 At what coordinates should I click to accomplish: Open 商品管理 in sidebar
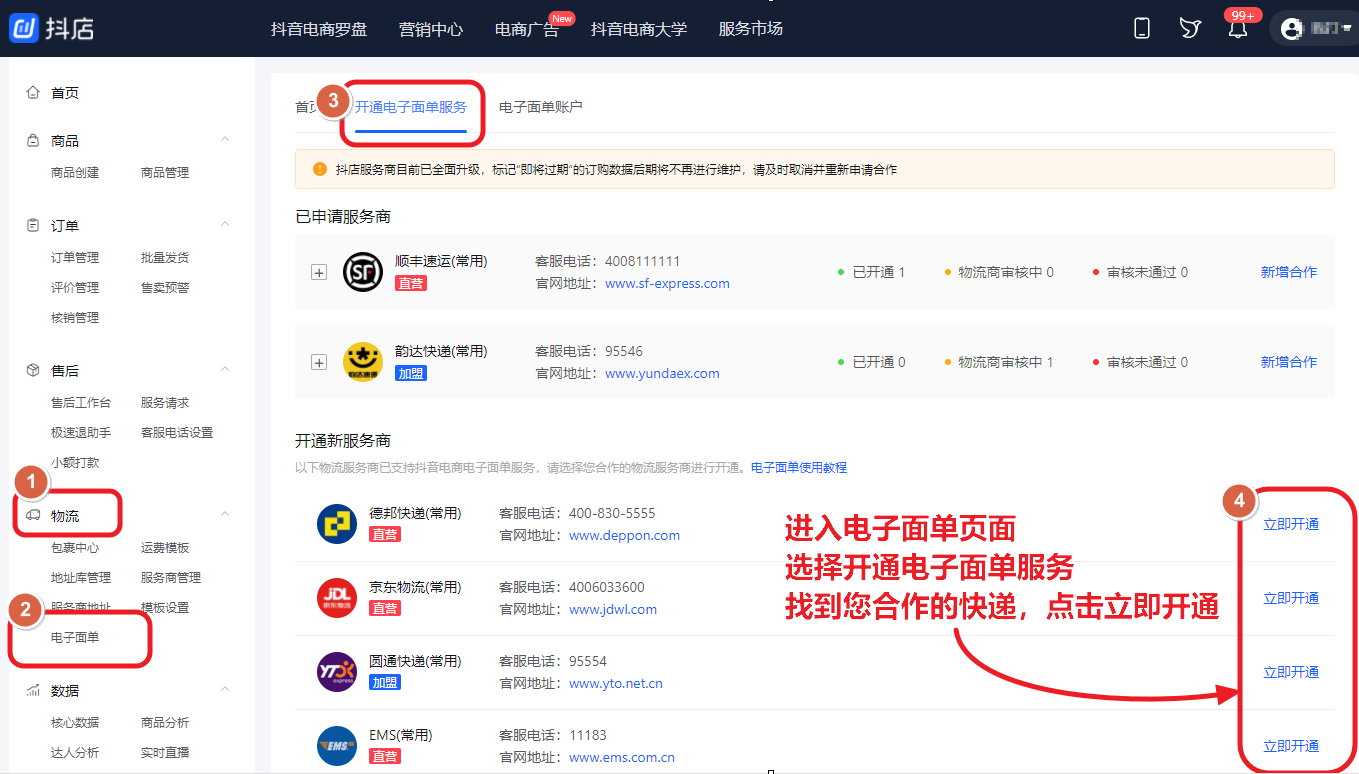tap(165, 172)
